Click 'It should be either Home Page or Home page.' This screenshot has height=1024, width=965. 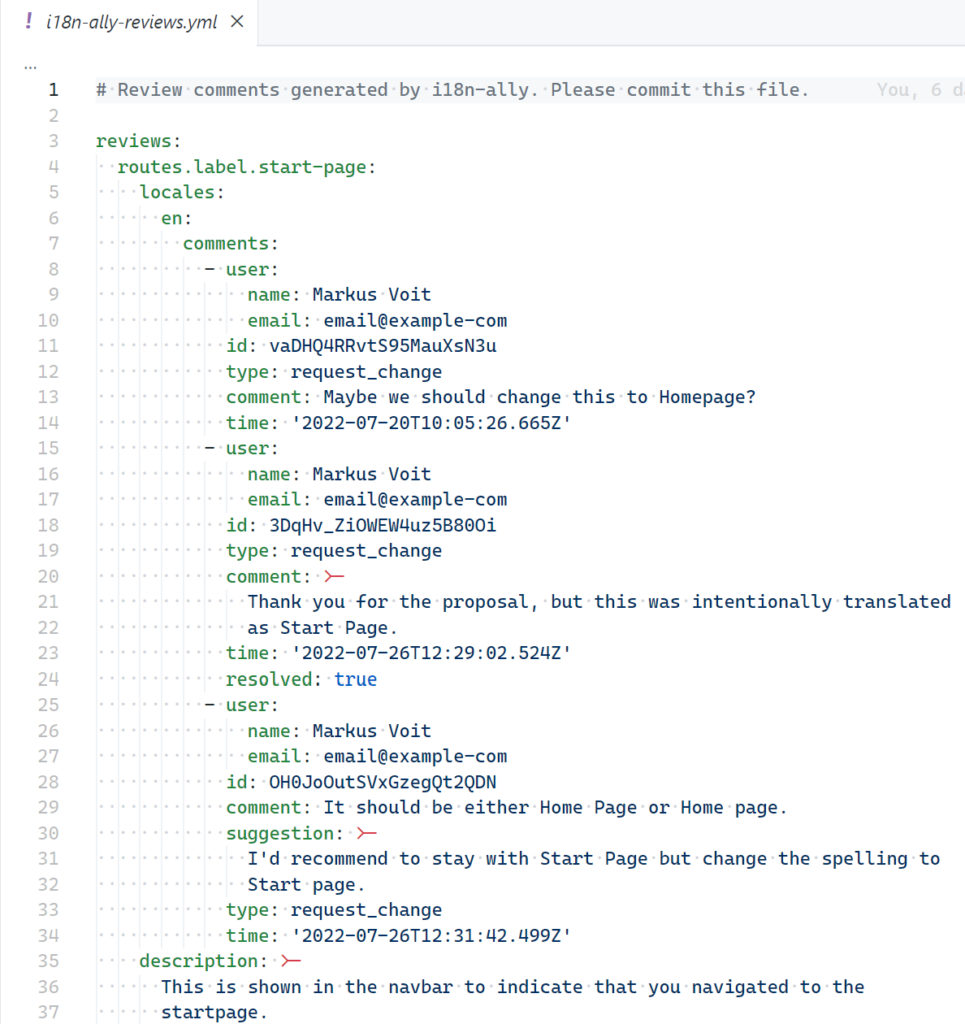[556, 807]
